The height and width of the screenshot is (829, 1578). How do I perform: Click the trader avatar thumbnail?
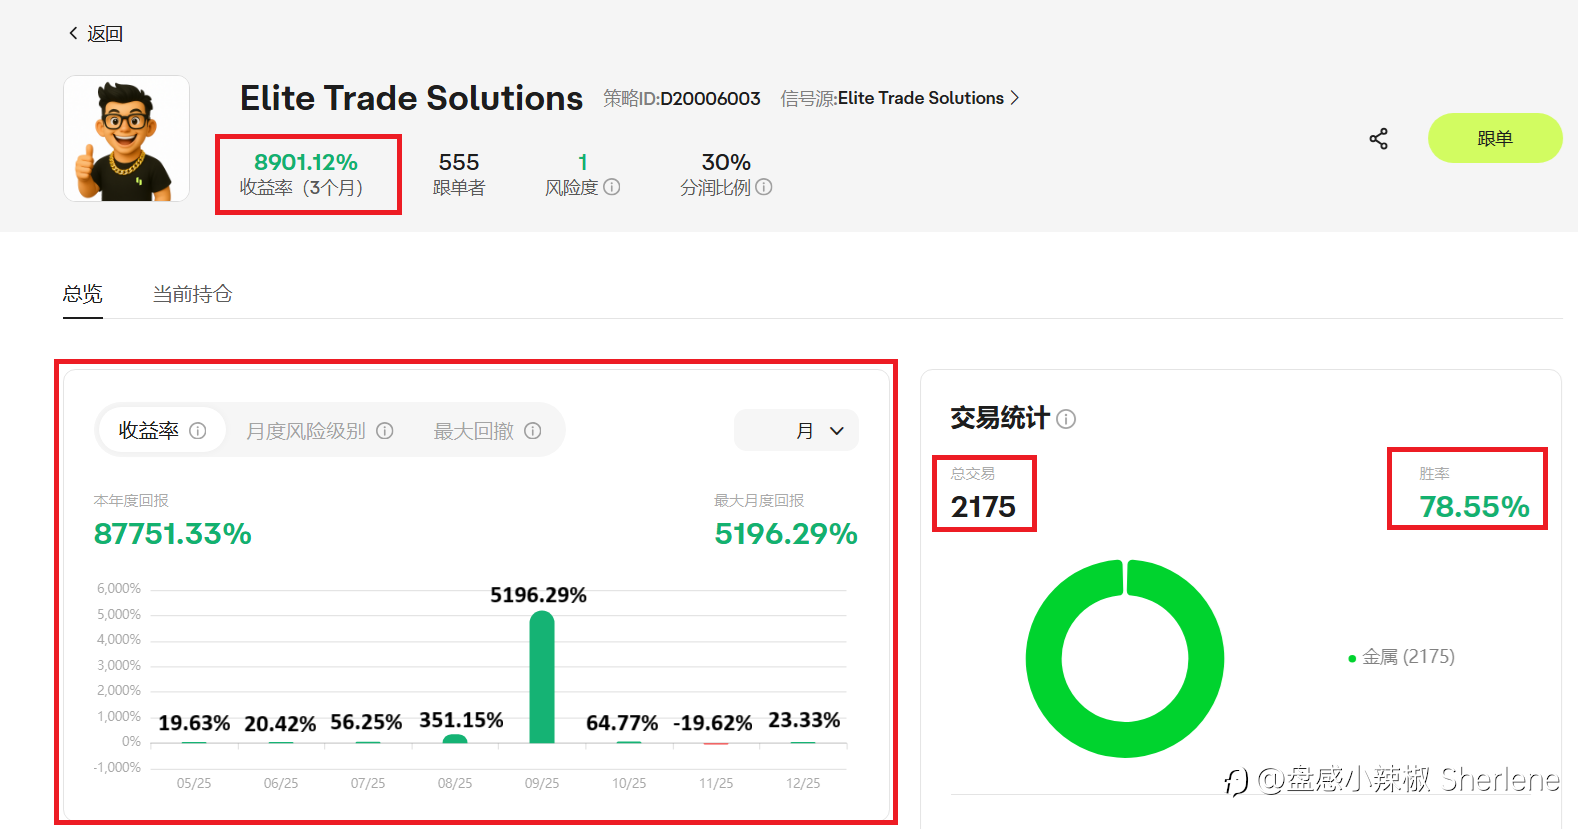pos(127,139)
